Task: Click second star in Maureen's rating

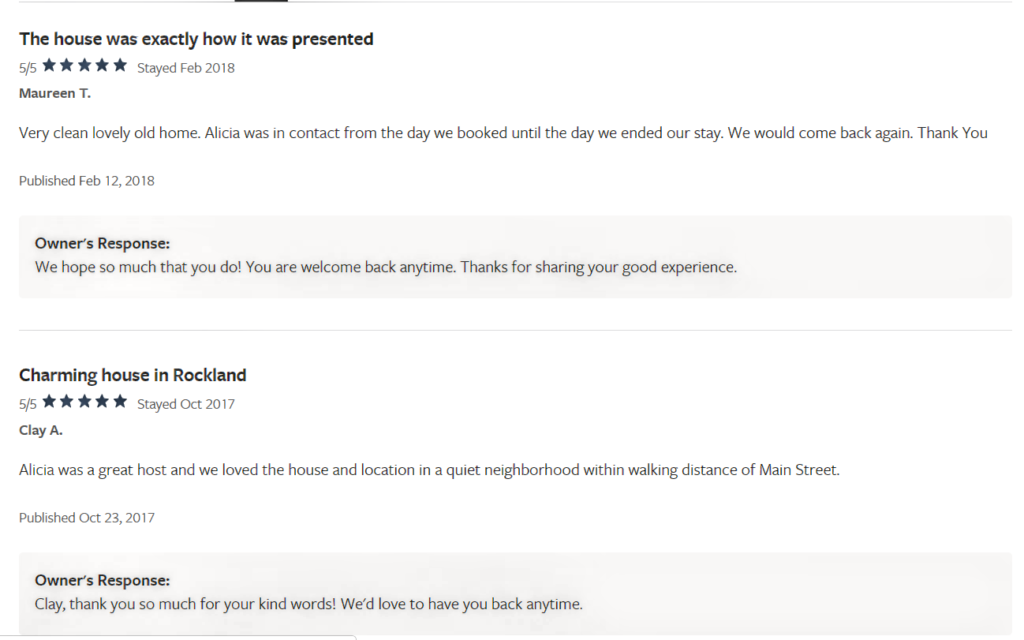Action: click(x=67, y=65)
